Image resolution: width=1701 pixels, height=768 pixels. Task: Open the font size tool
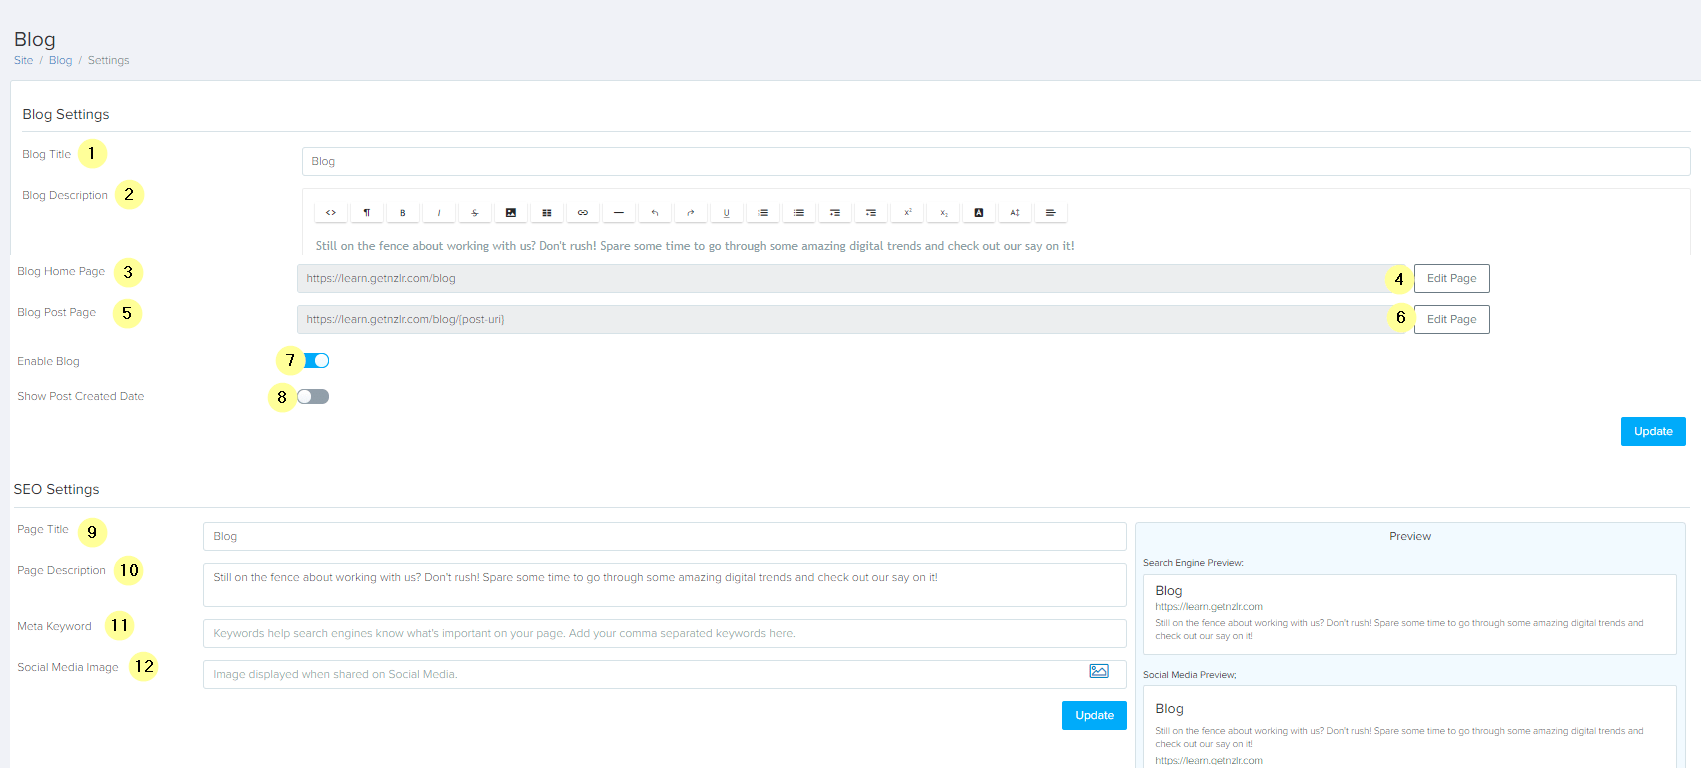[x=1015, y=212]
